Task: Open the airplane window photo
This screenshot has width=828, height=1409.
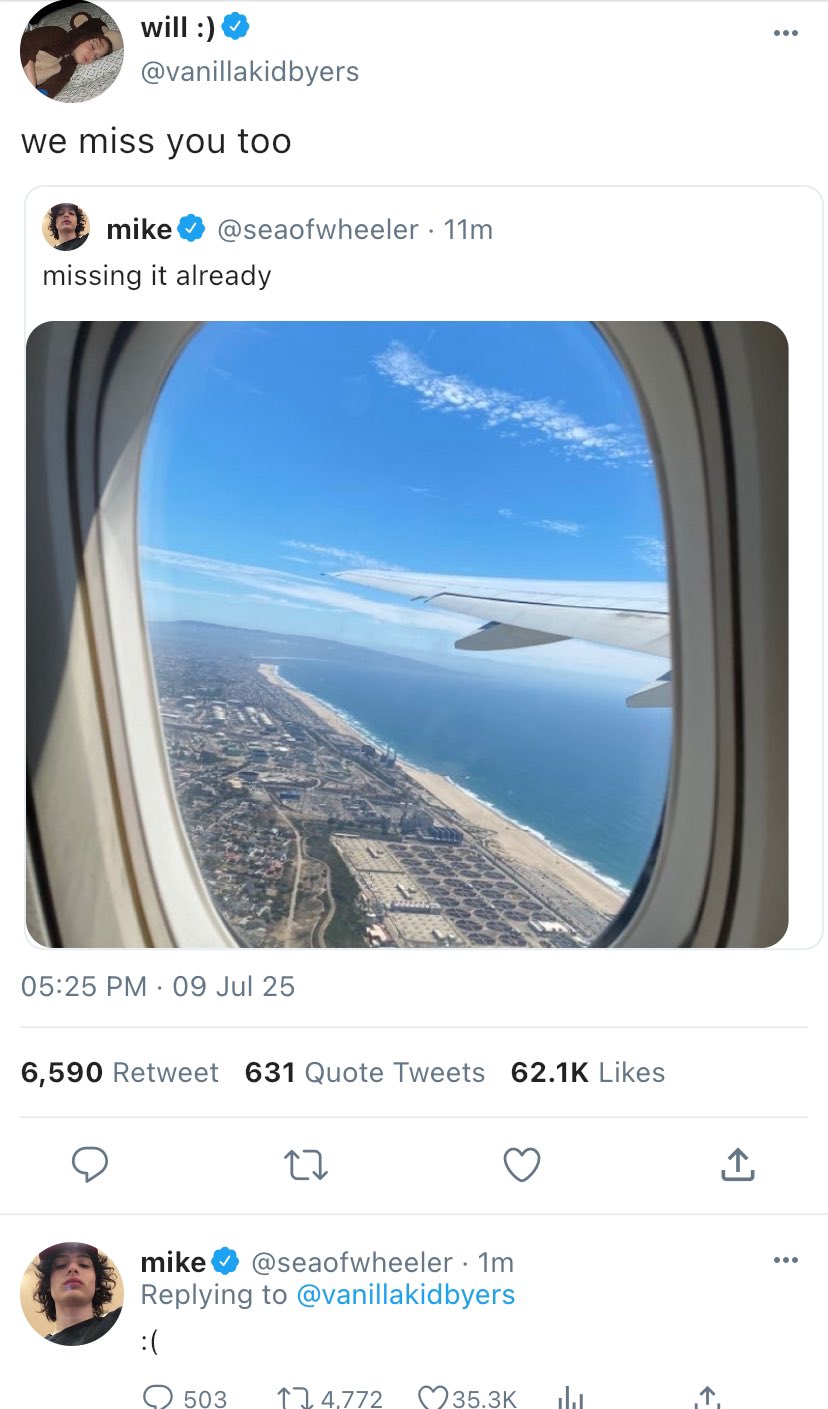Action: [407, 634]
